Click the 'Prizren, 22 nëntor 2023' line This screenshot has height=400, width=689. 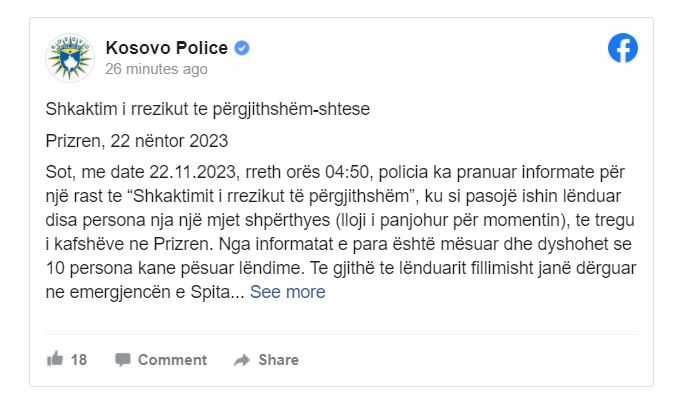(137, 141)
